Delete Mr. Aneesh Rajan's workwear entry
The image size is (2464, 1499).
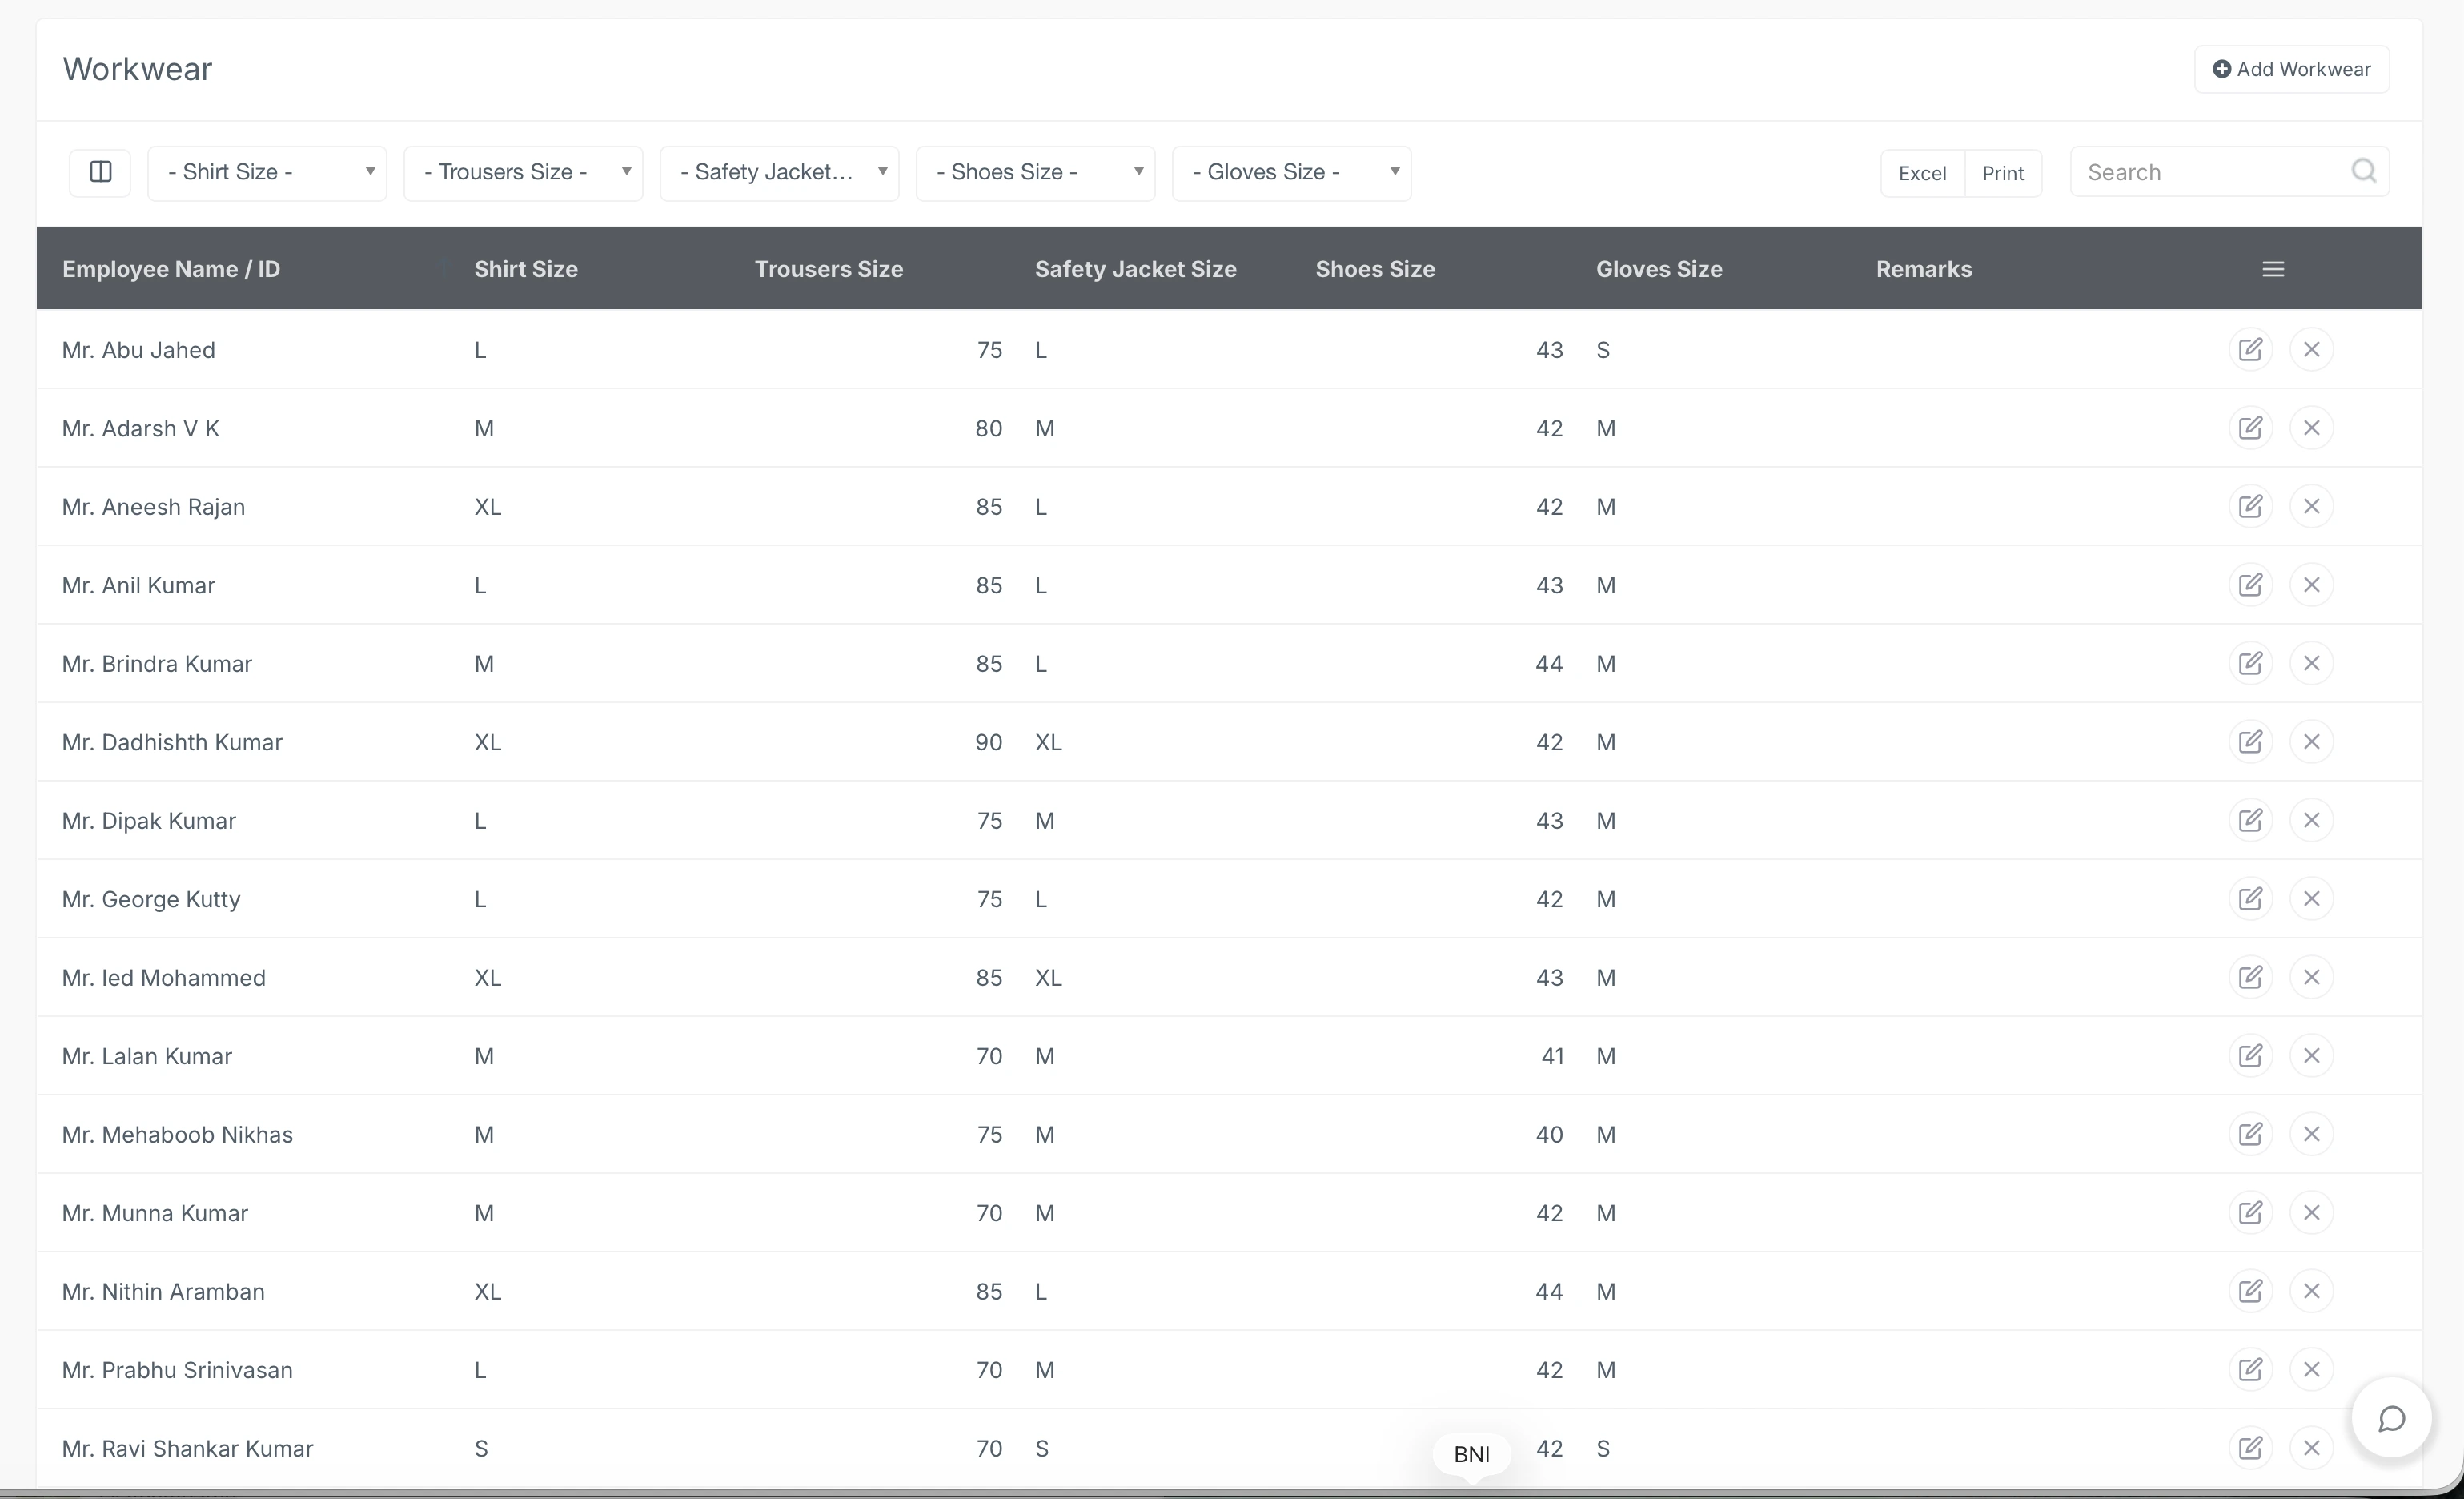click(2311, 507)
